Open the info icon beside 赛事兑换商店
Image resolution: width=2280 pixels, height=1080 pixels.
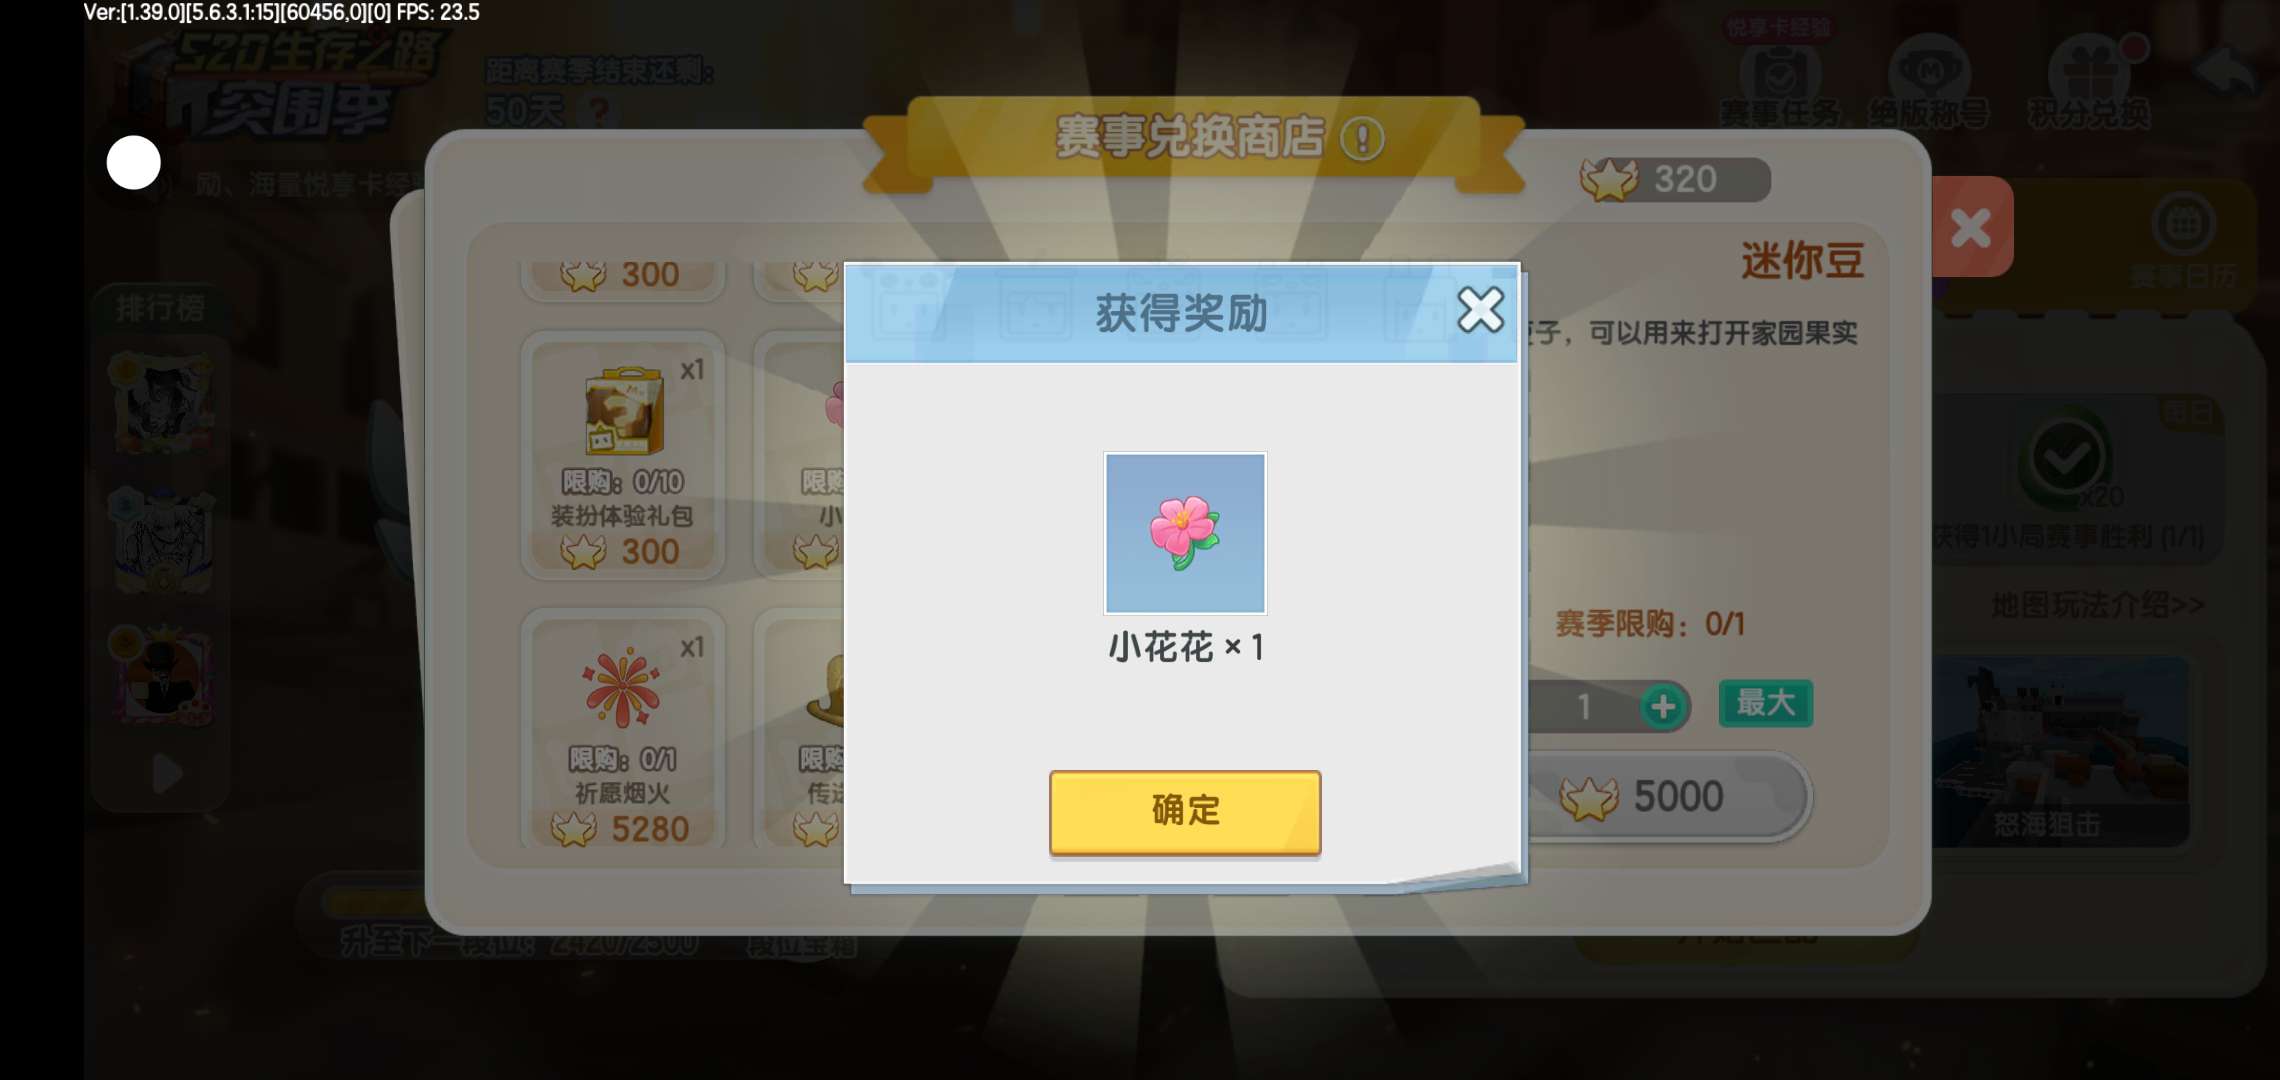(x=1362, y=139)
